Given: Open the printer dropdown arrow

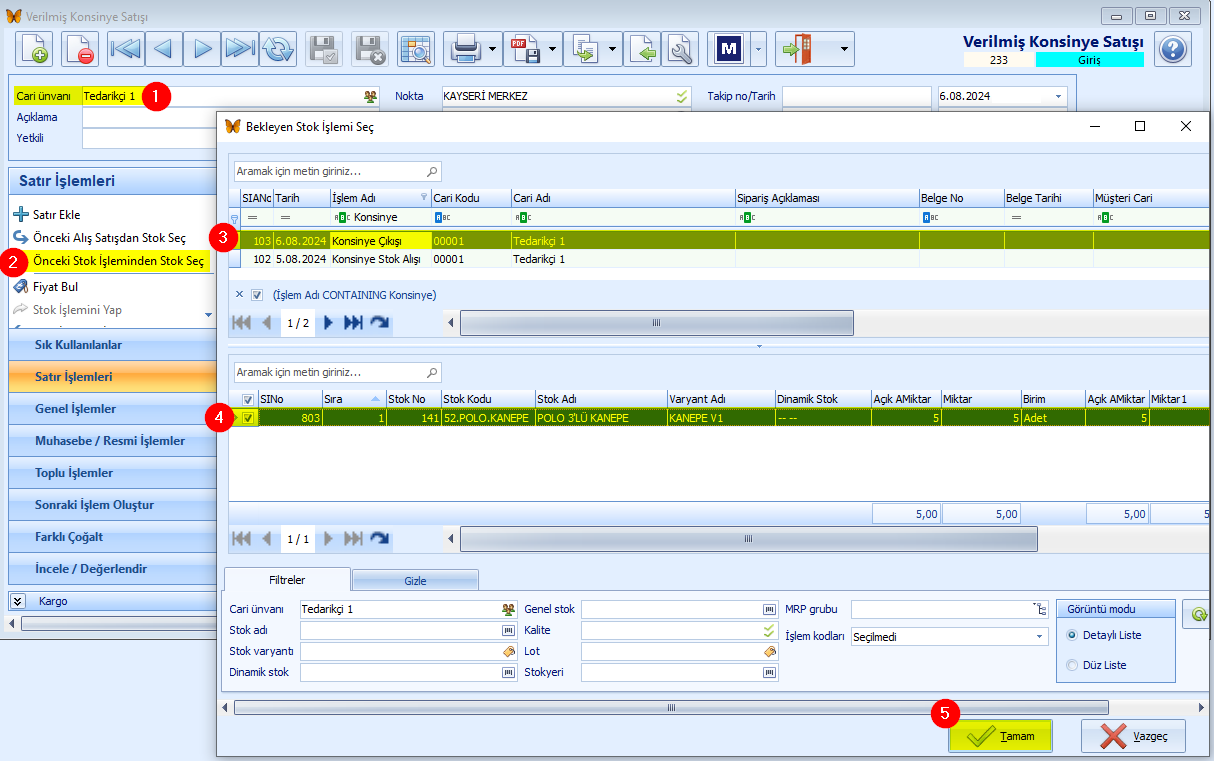Looking at the screenshot, I should (494, 48).
